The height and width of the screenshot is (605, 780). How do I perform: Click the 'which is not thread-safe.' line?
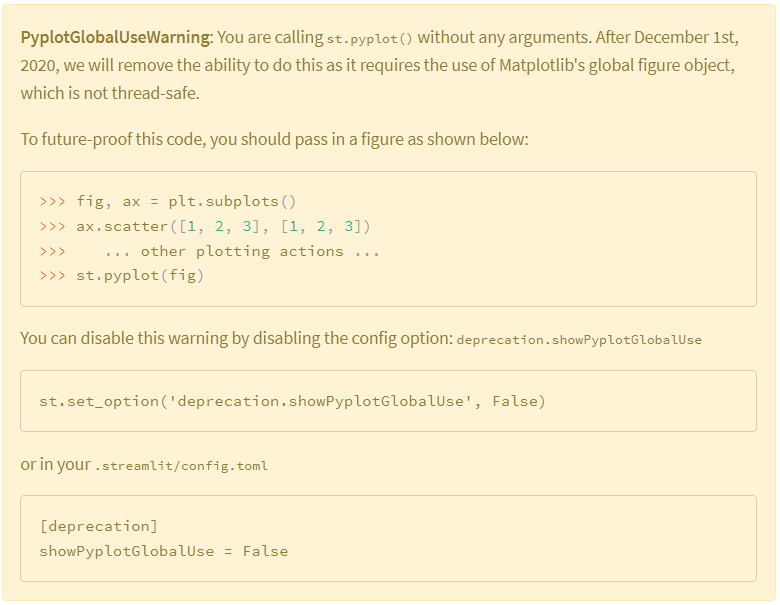tap(110, 93)
